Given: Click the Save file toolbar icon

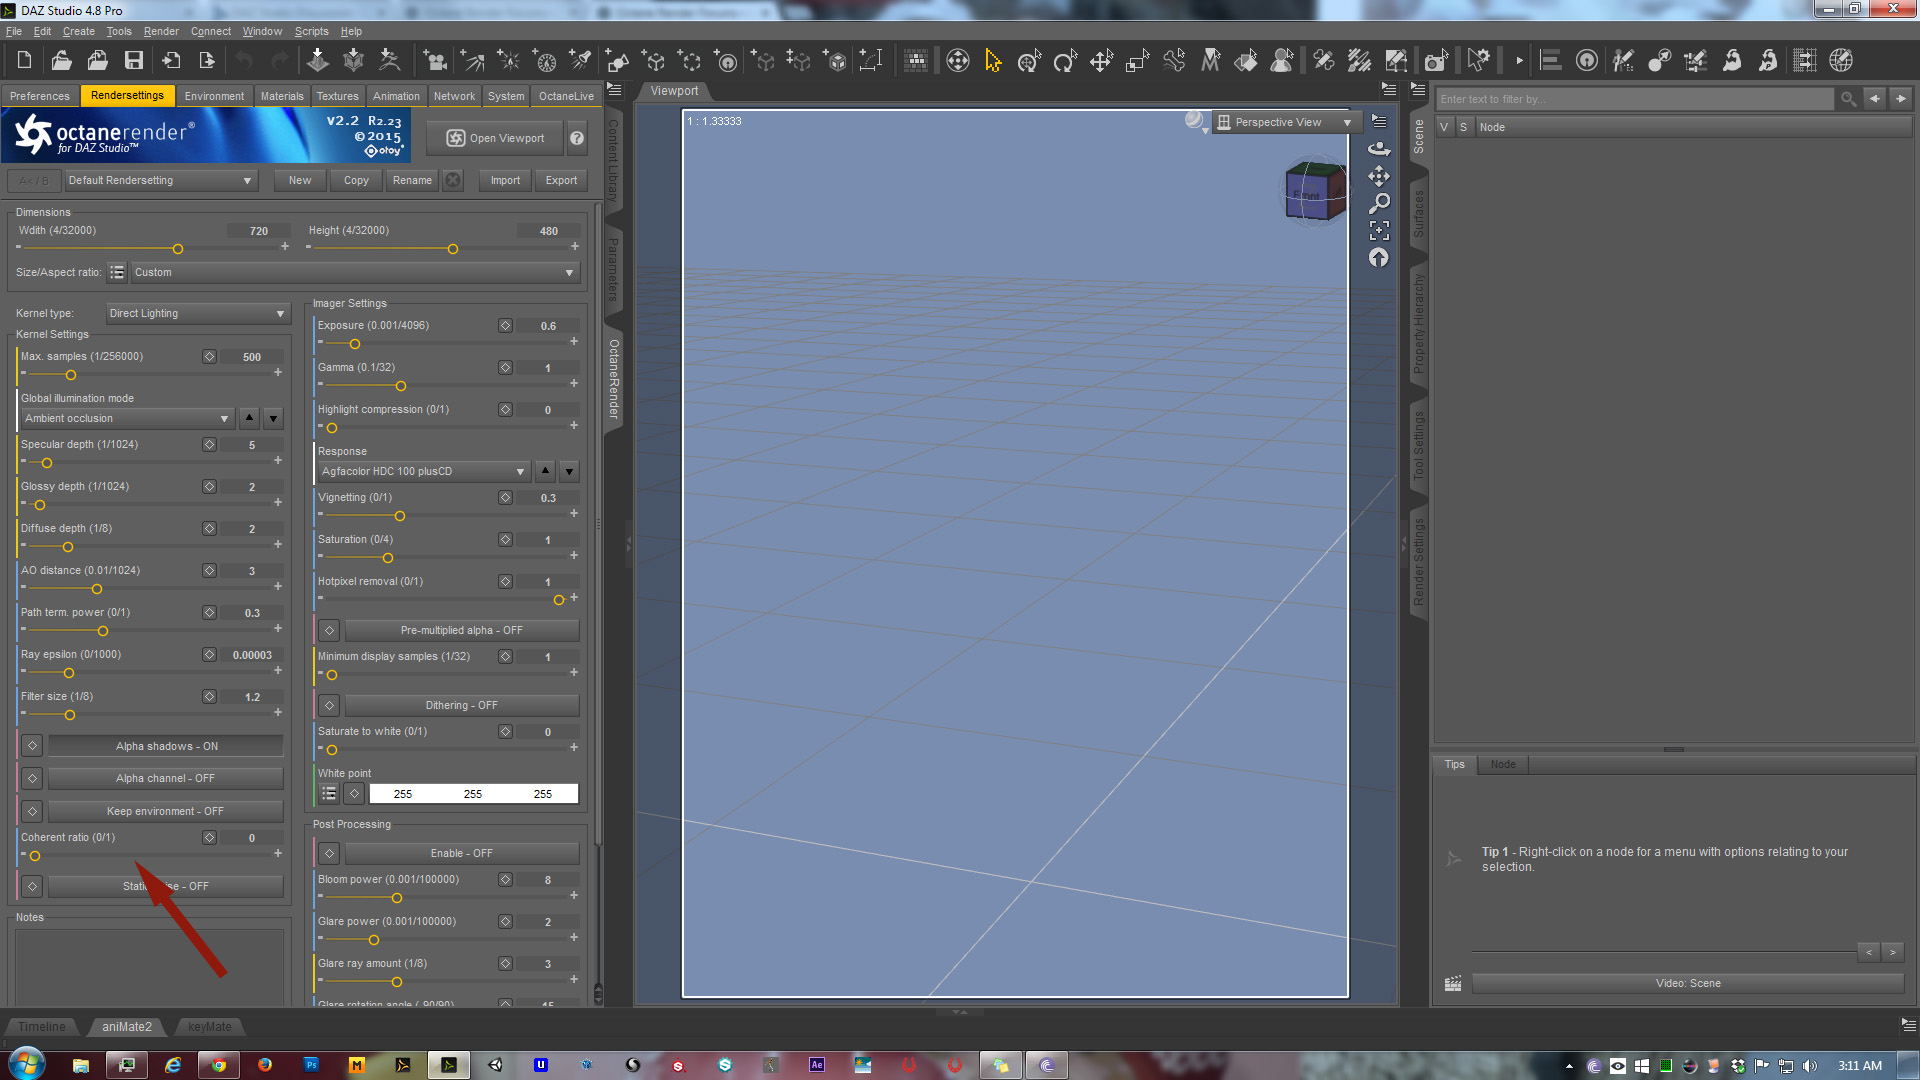Looking at the screenshot, I should [x=133, y=61].
